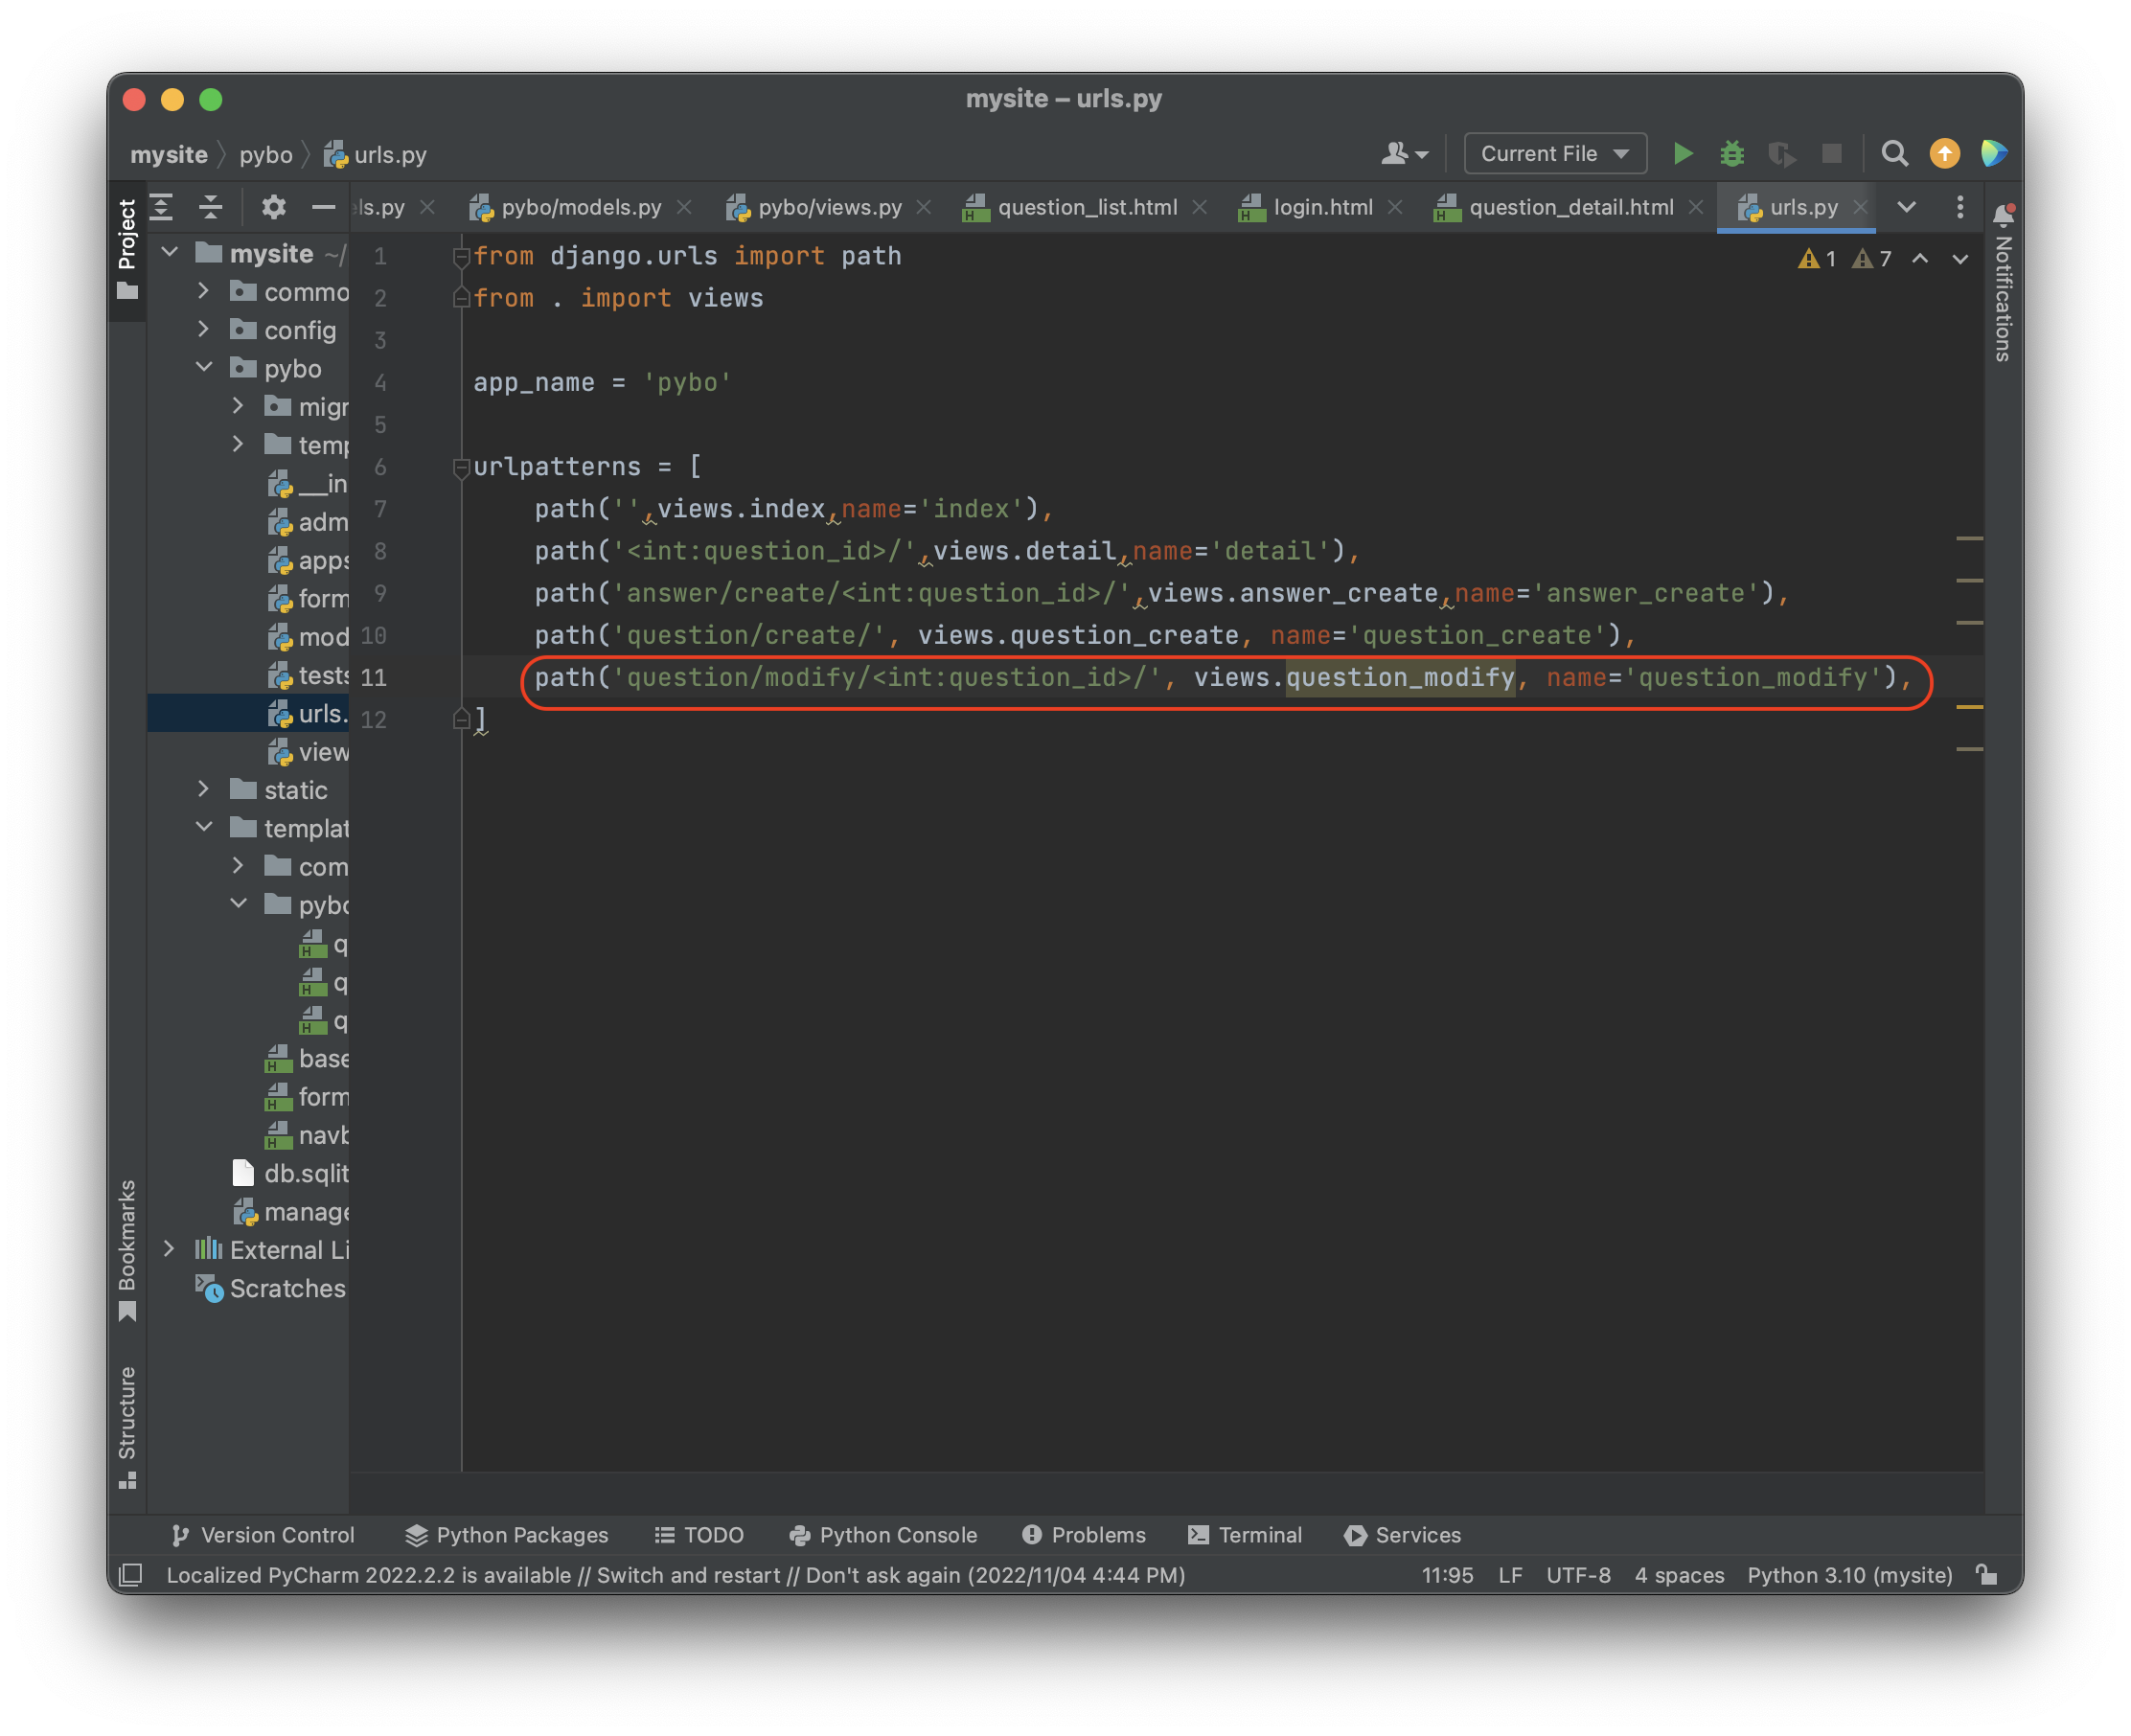
Task: Click Collapse All icon in project panel
Action: tap(210, 207)
